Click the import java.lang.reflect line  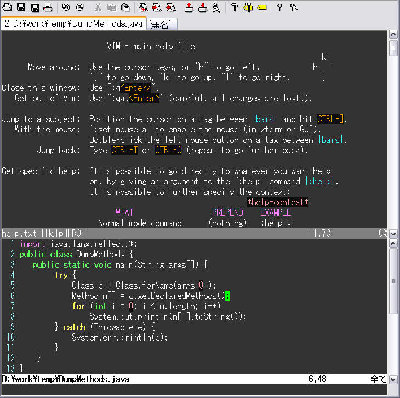coord(78,244)
